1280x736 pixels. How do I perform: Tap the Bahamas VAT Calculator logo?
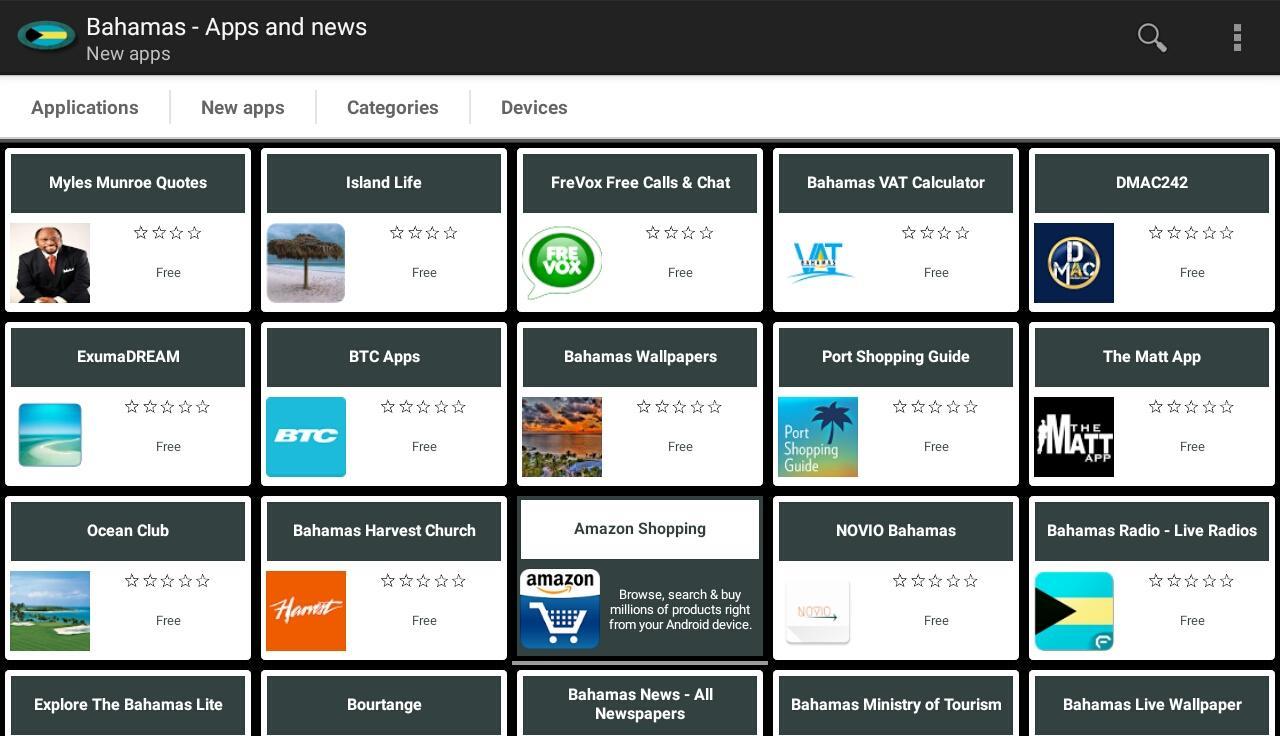pos(818,263)
